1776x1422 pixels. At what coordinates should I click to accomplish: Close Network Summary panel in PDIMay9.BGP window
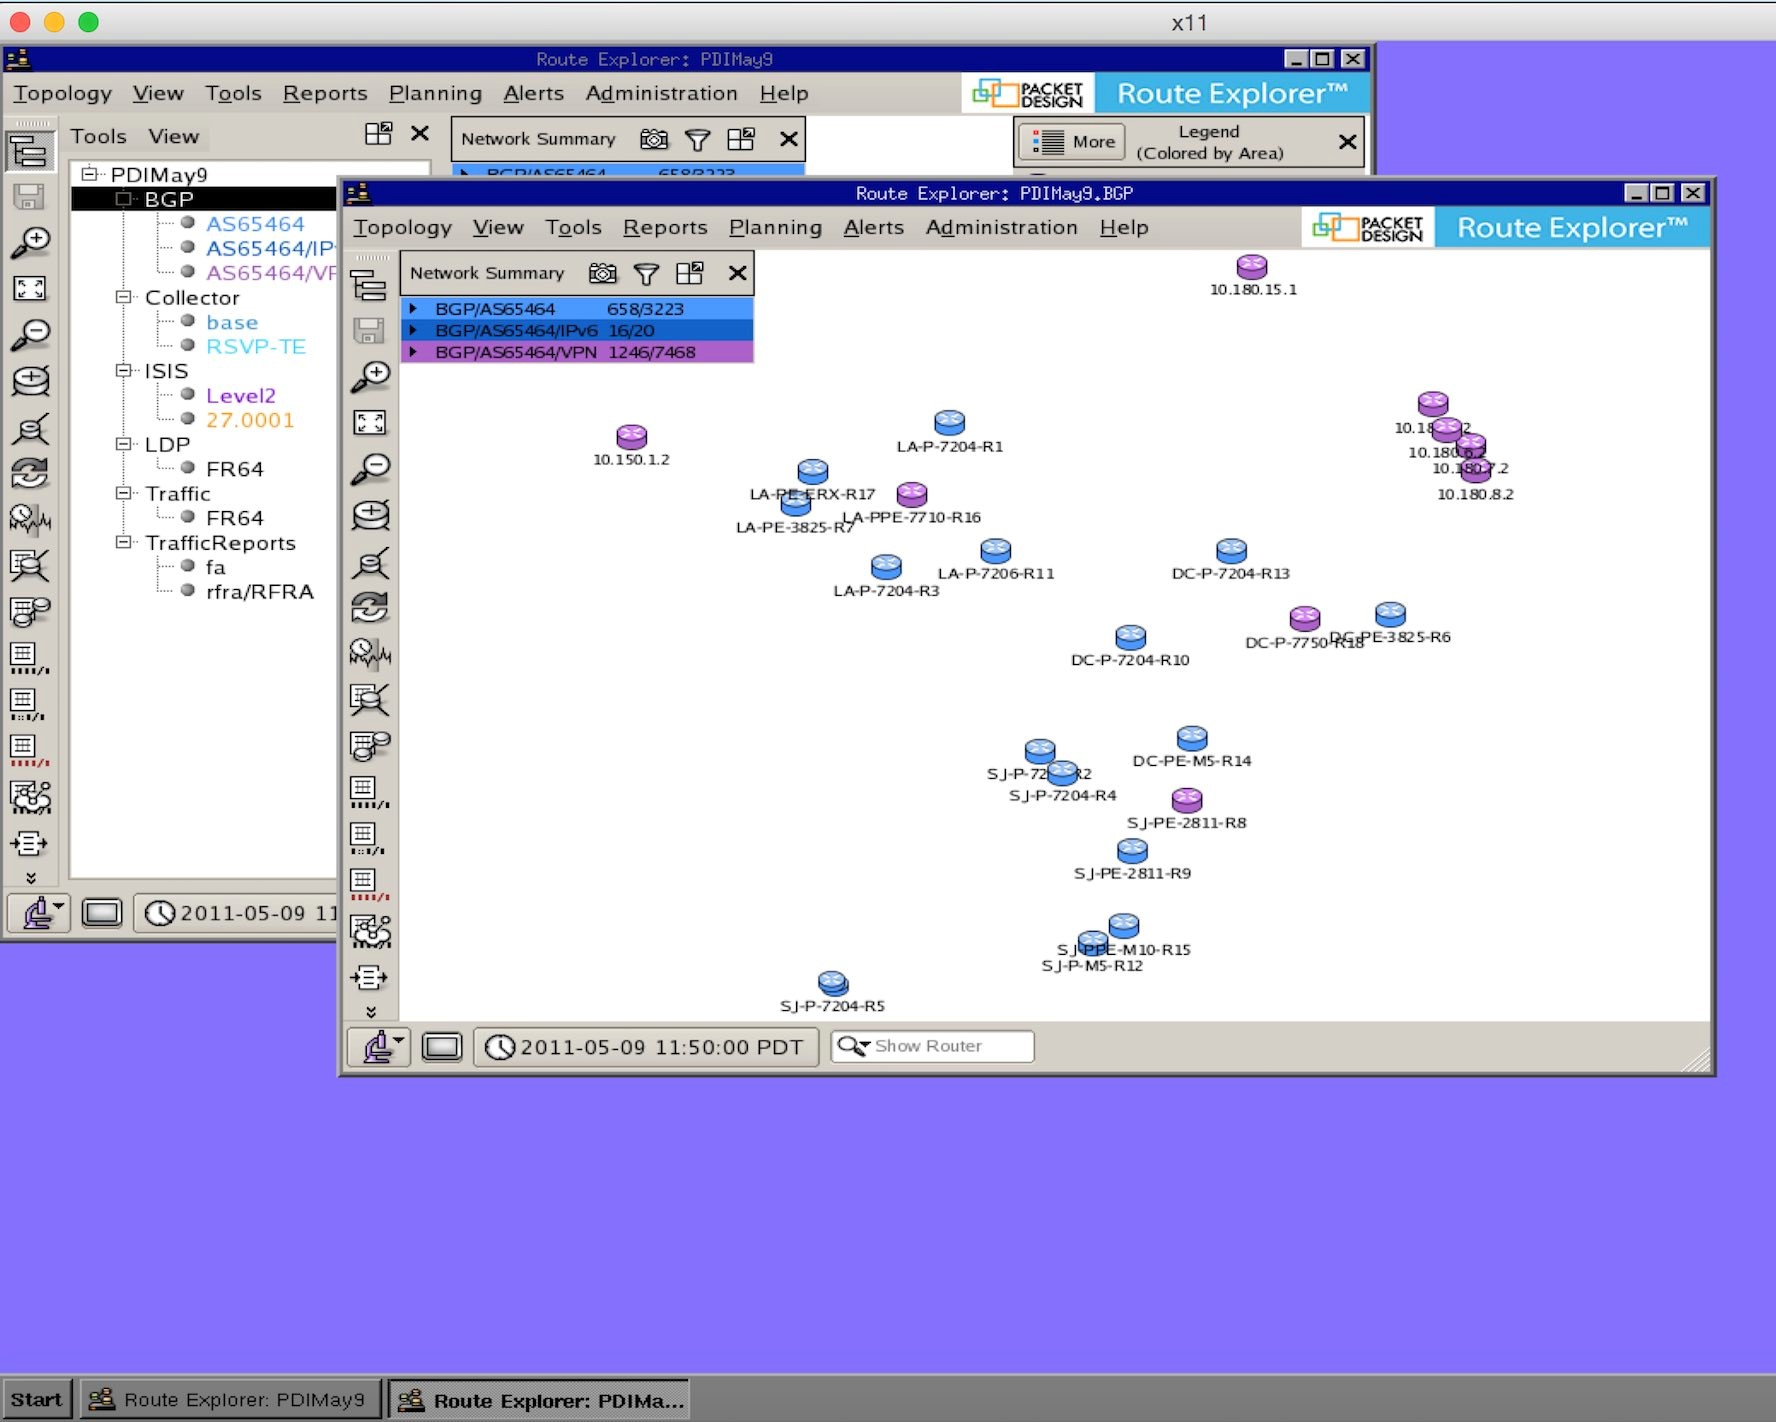(x=738, y=273)
